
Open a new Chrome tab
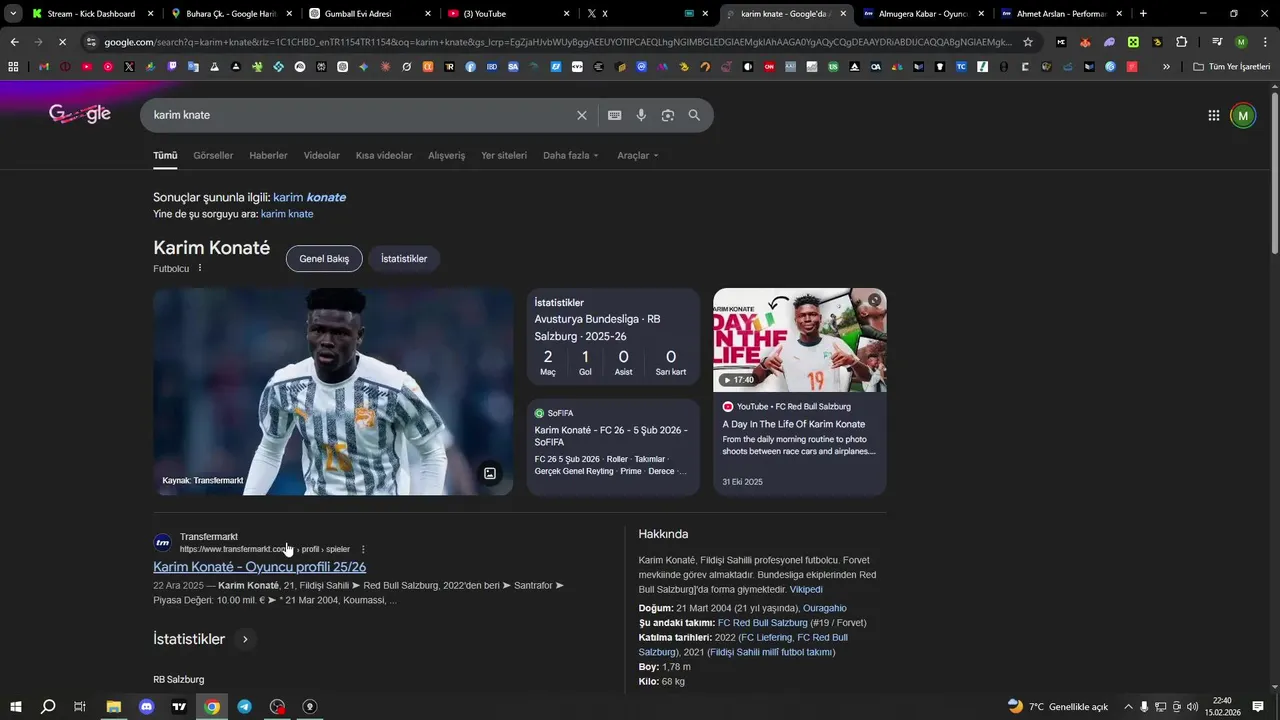[x=1143, y=14]
